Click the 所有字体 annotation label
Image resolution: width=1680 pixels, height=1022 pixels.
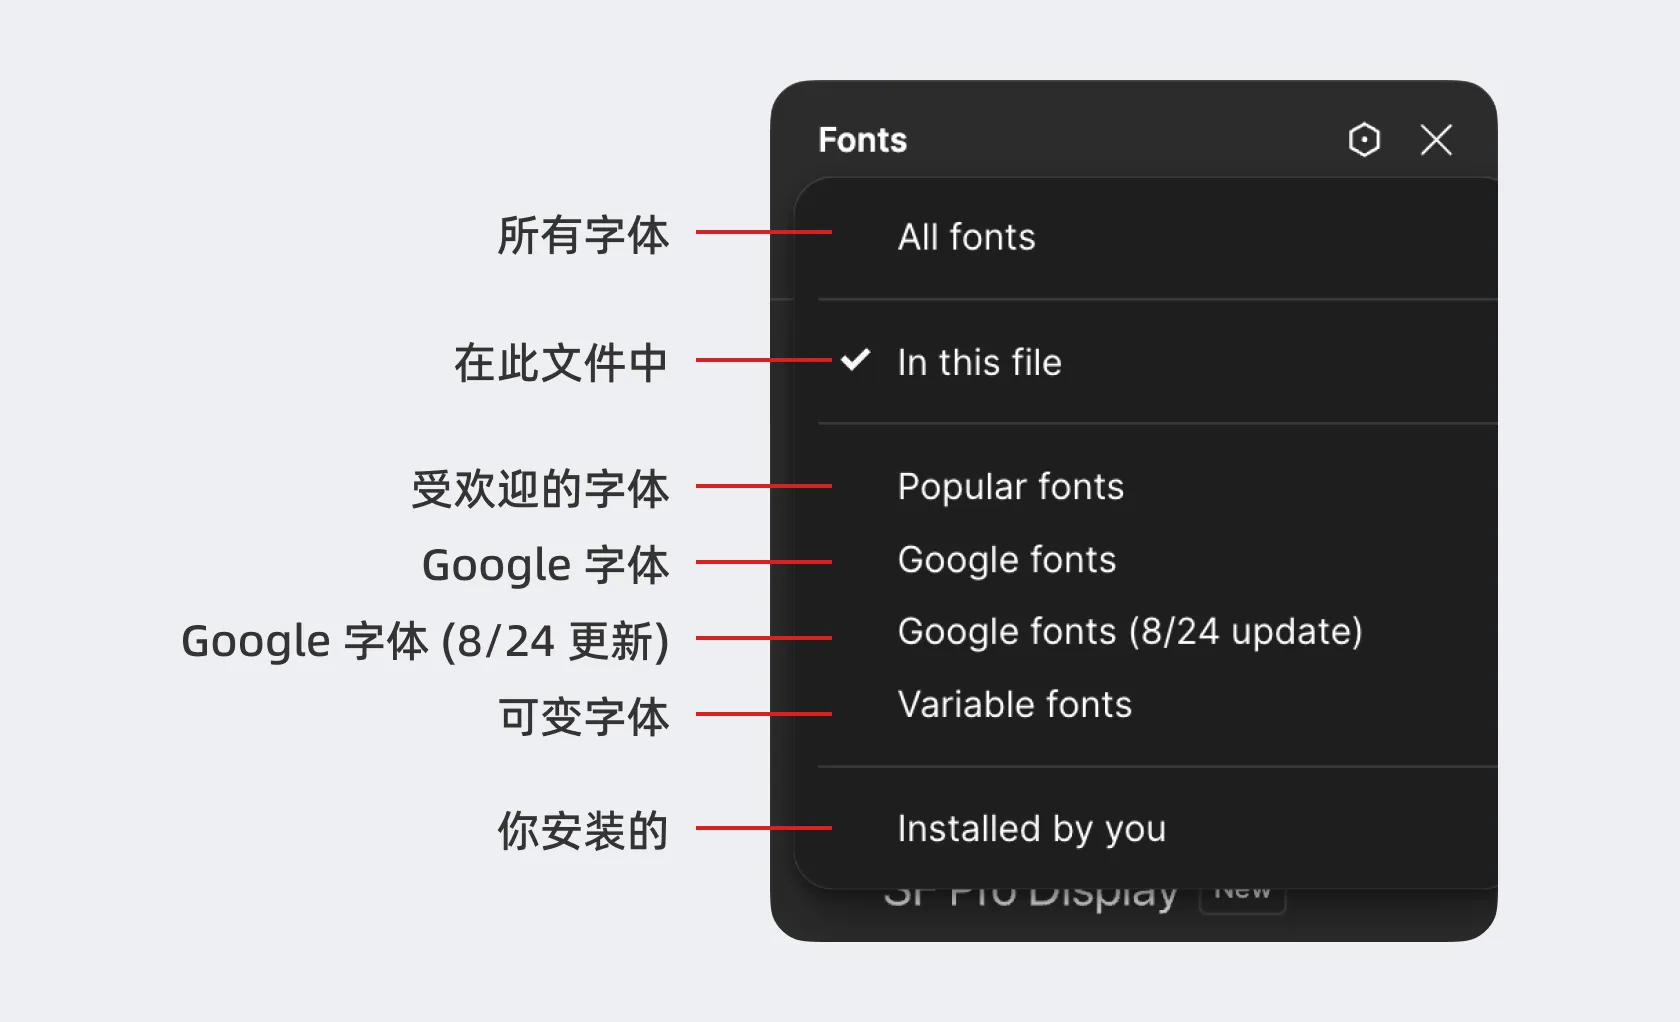click(x=583, y=236)
